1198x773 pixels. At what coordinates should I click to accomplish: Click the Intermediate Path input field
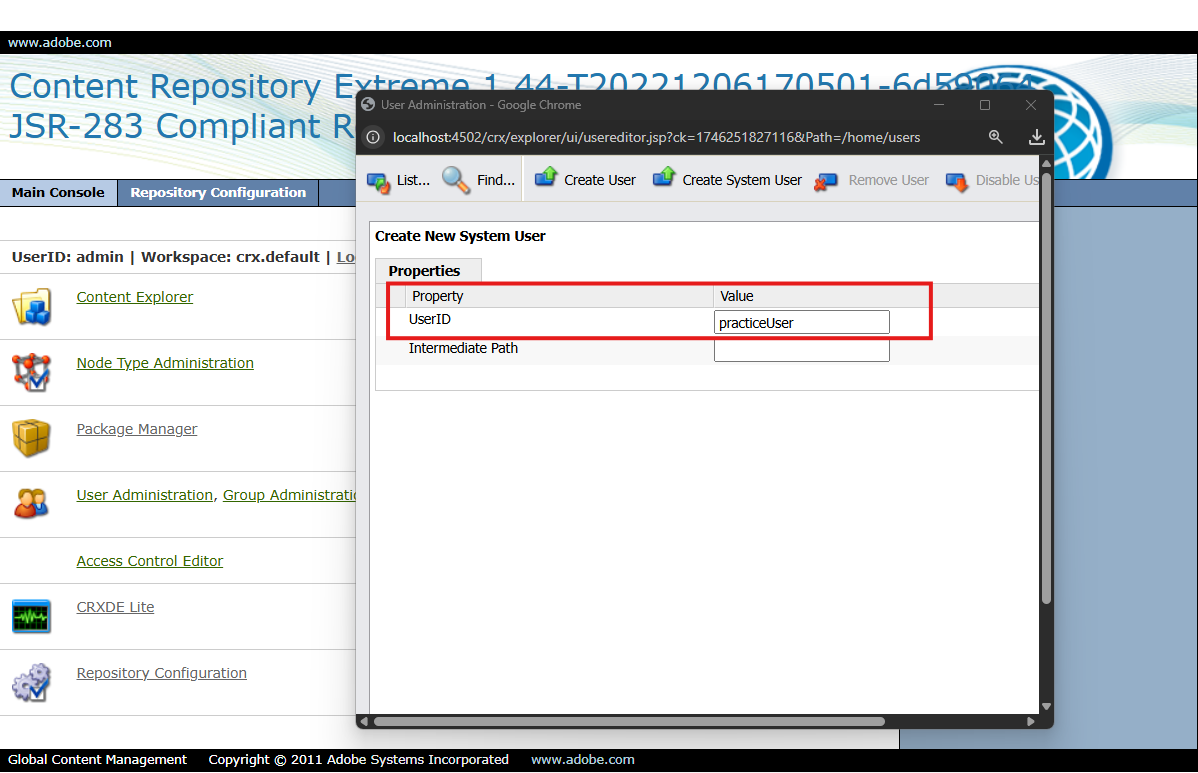pos(801,350)
